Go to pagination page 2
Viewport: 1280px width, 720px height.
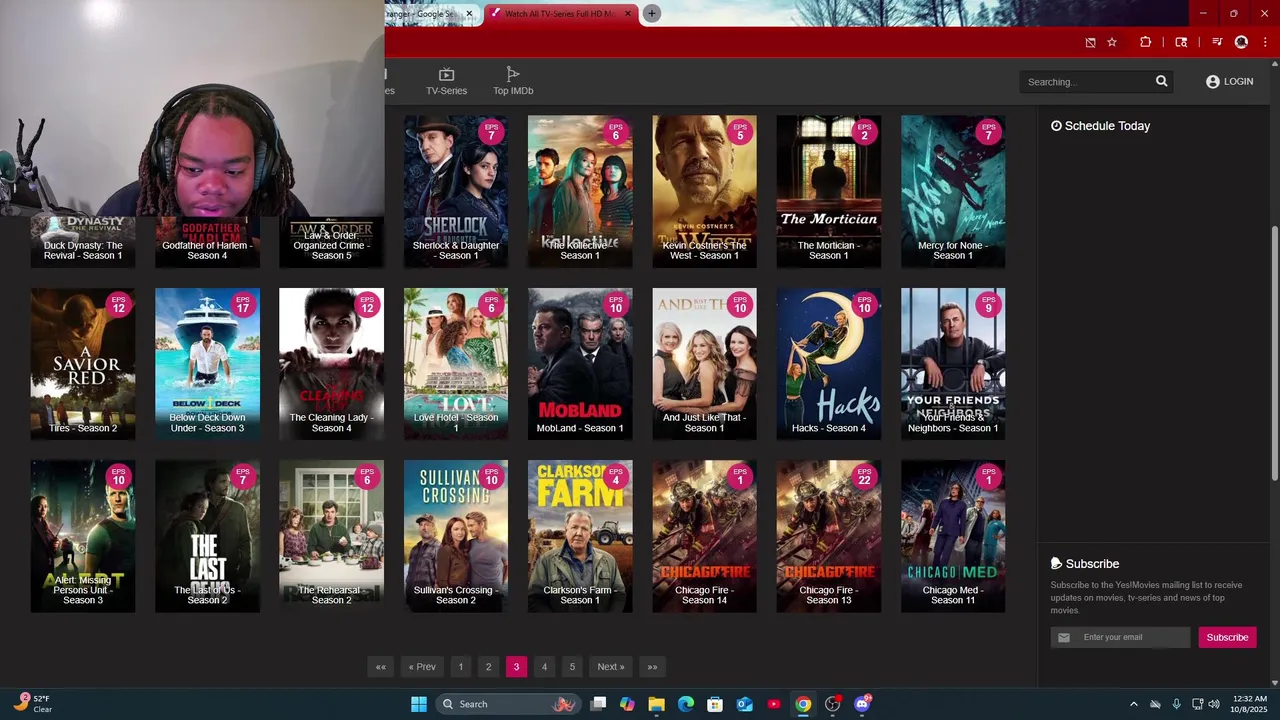click(x=488, y=667)
